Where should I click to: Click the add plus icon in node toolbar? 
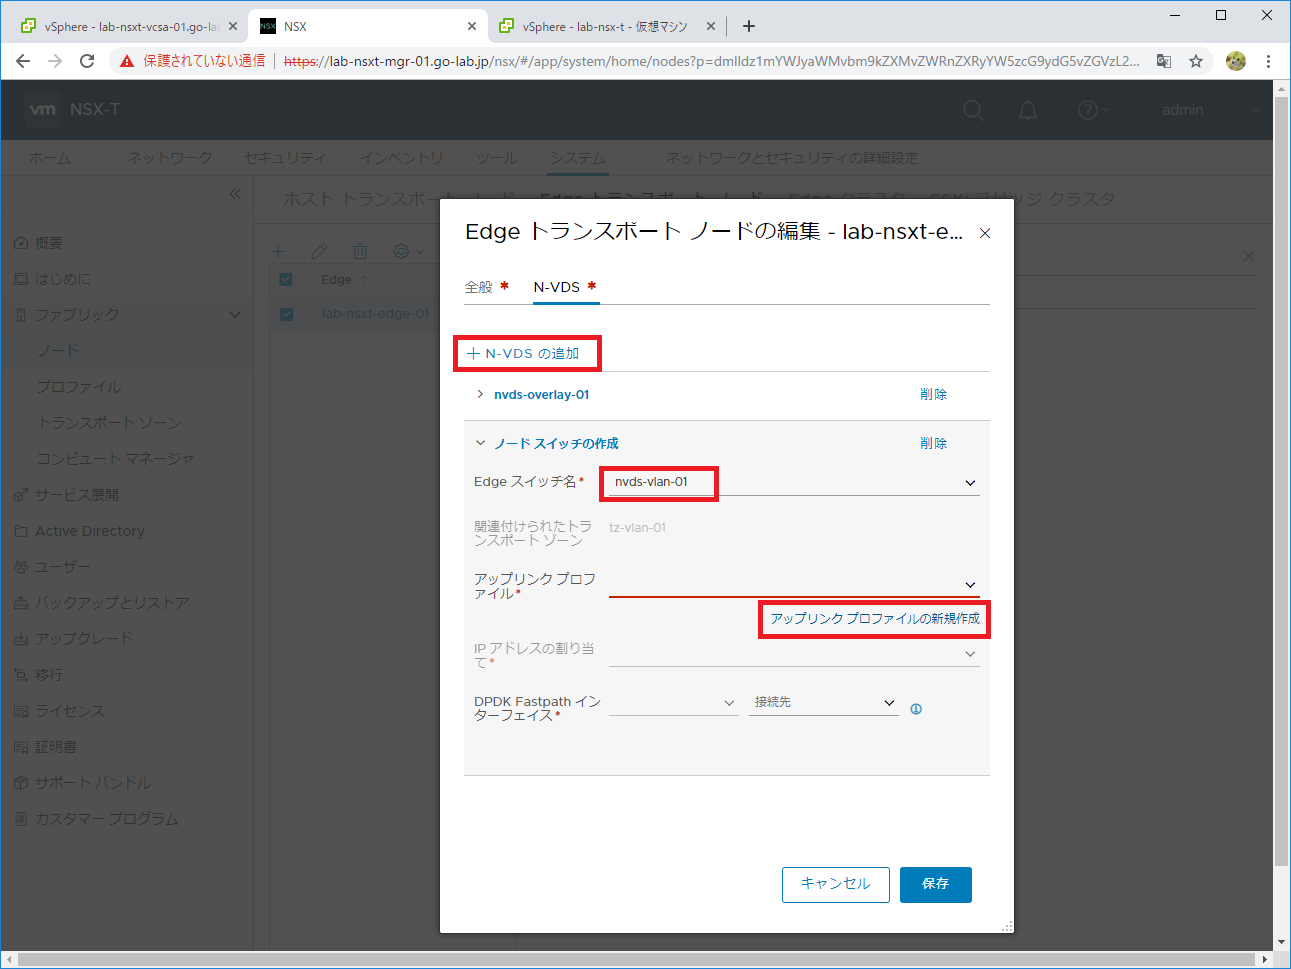click(x=278, y=251)
